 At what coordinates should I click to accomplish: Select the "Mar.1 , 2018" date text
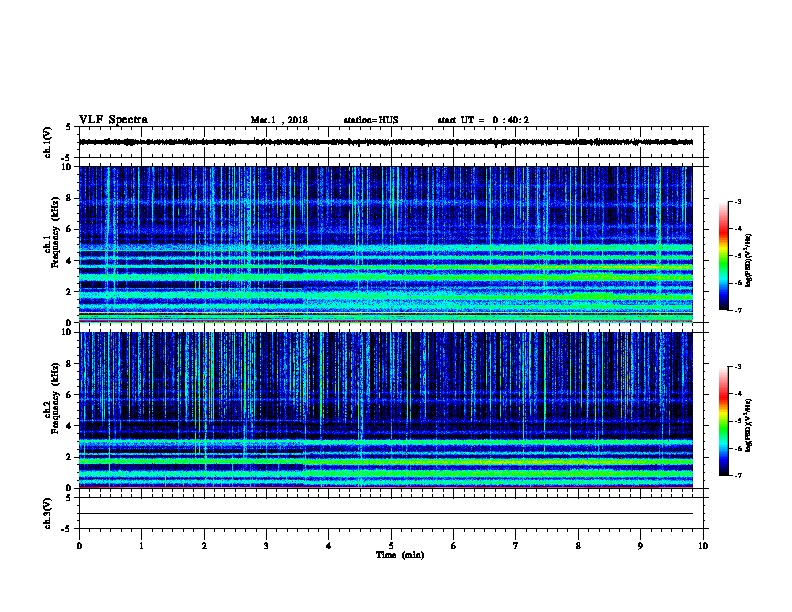click(x=279, y=120)
